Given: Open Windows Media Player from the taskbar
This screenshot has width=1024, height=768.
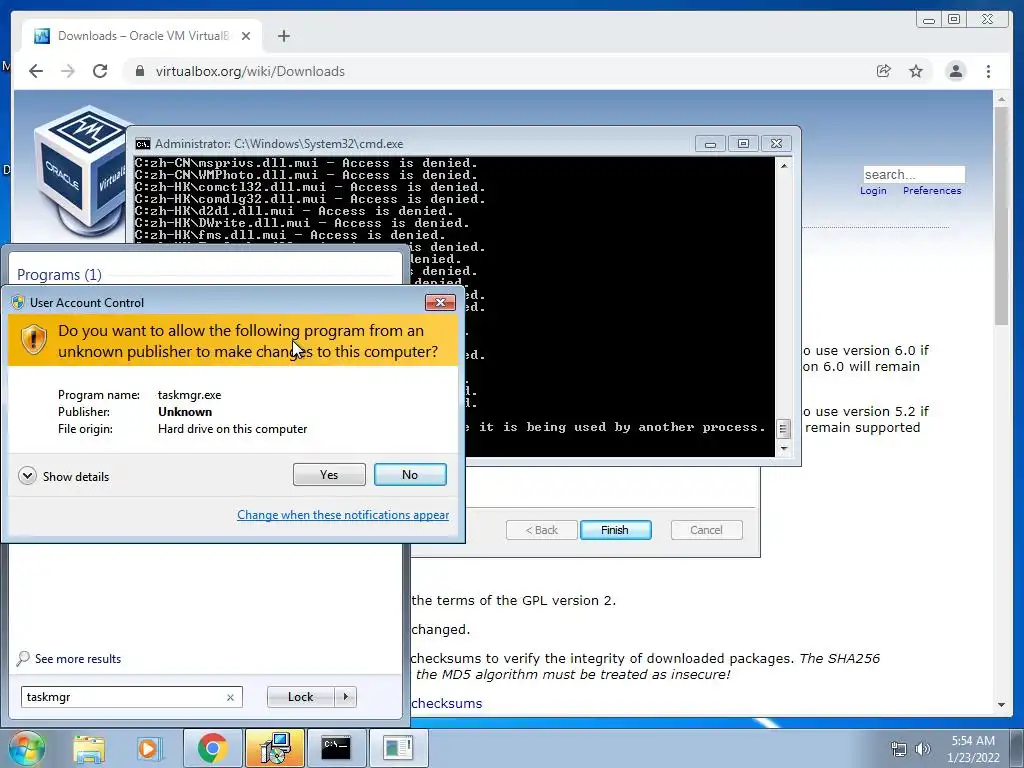Looking at the screenshot, I should (149, 748).
